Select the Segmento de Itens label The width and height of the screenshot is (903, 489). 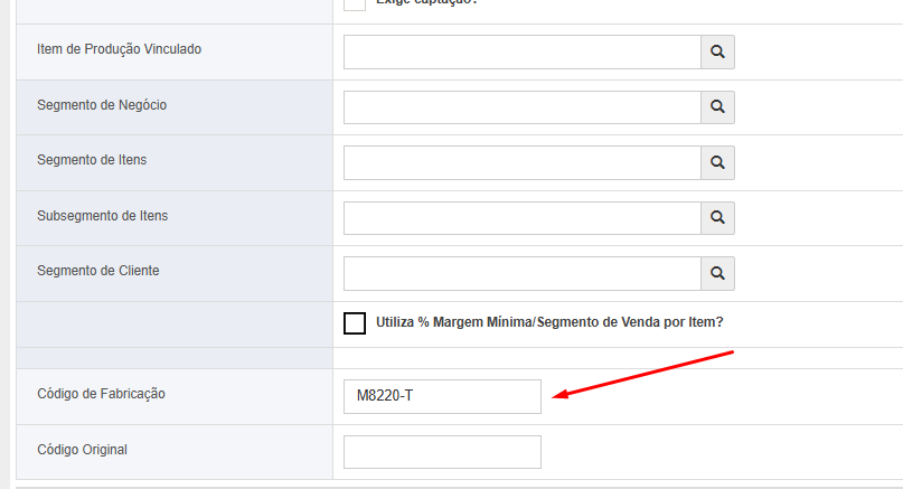(x=92, y=160)
